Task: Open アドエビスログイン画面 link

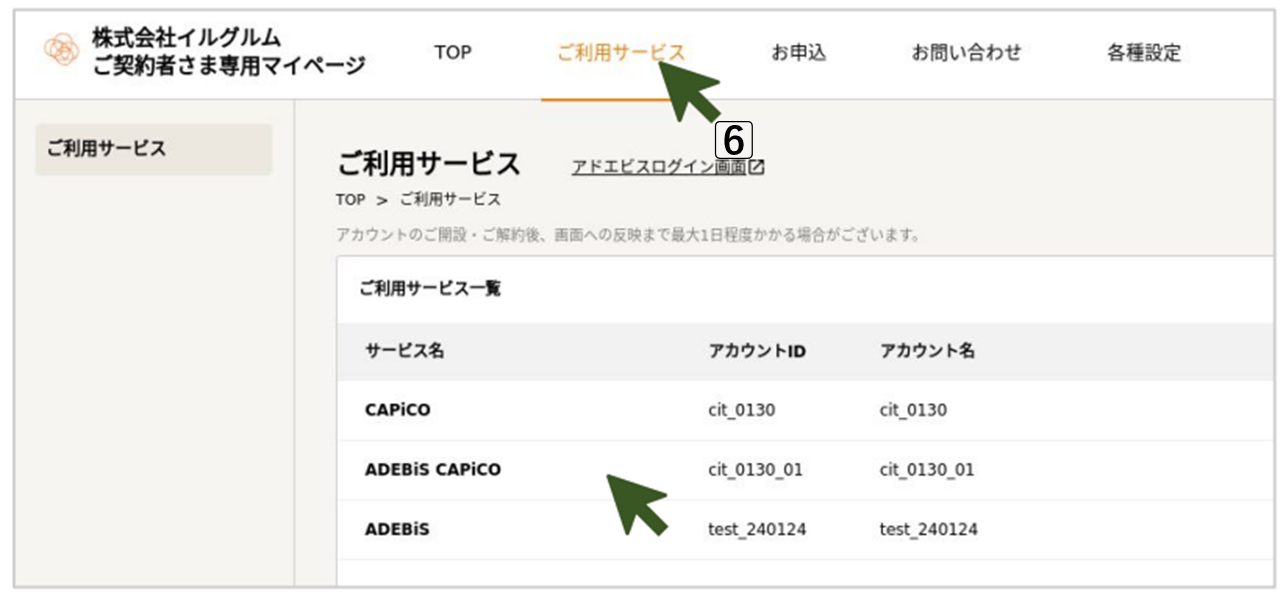Action: tap(658, 168)
